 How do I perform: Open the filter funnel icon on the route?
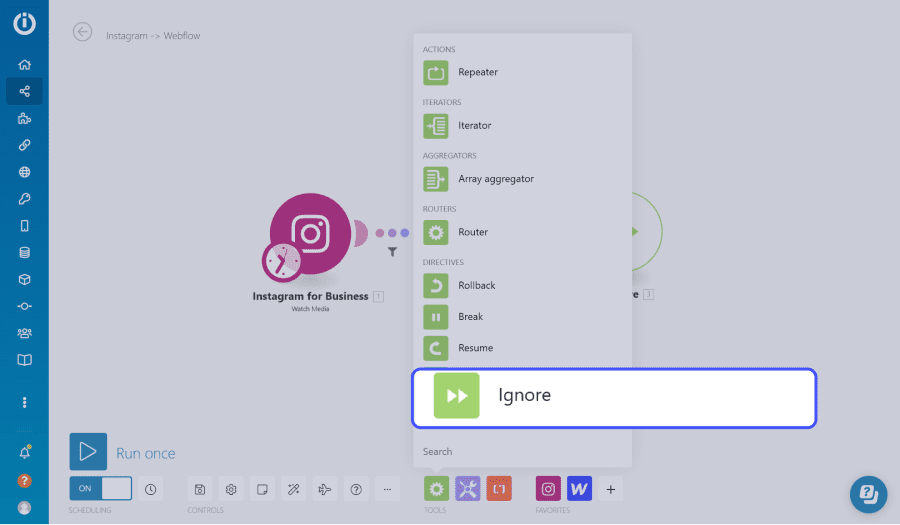(392, 252)
